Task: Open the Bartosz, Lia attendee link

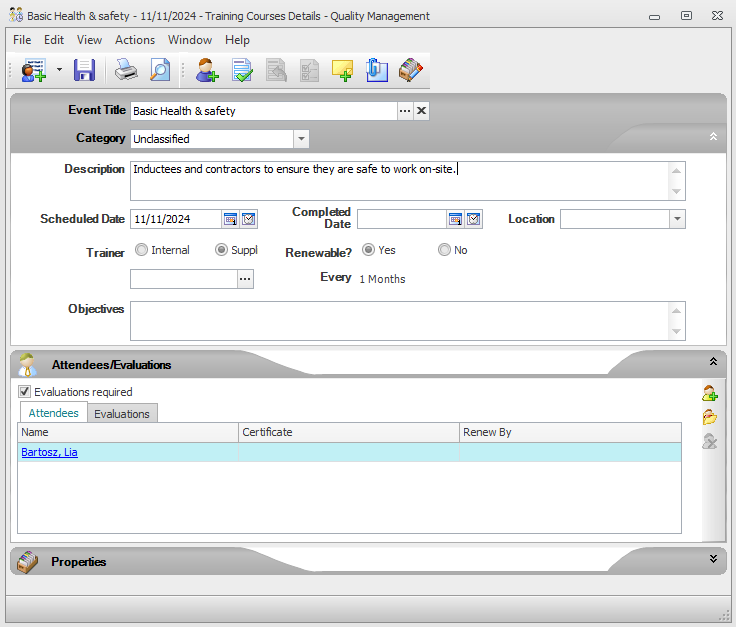Action: tap(49, 452)
